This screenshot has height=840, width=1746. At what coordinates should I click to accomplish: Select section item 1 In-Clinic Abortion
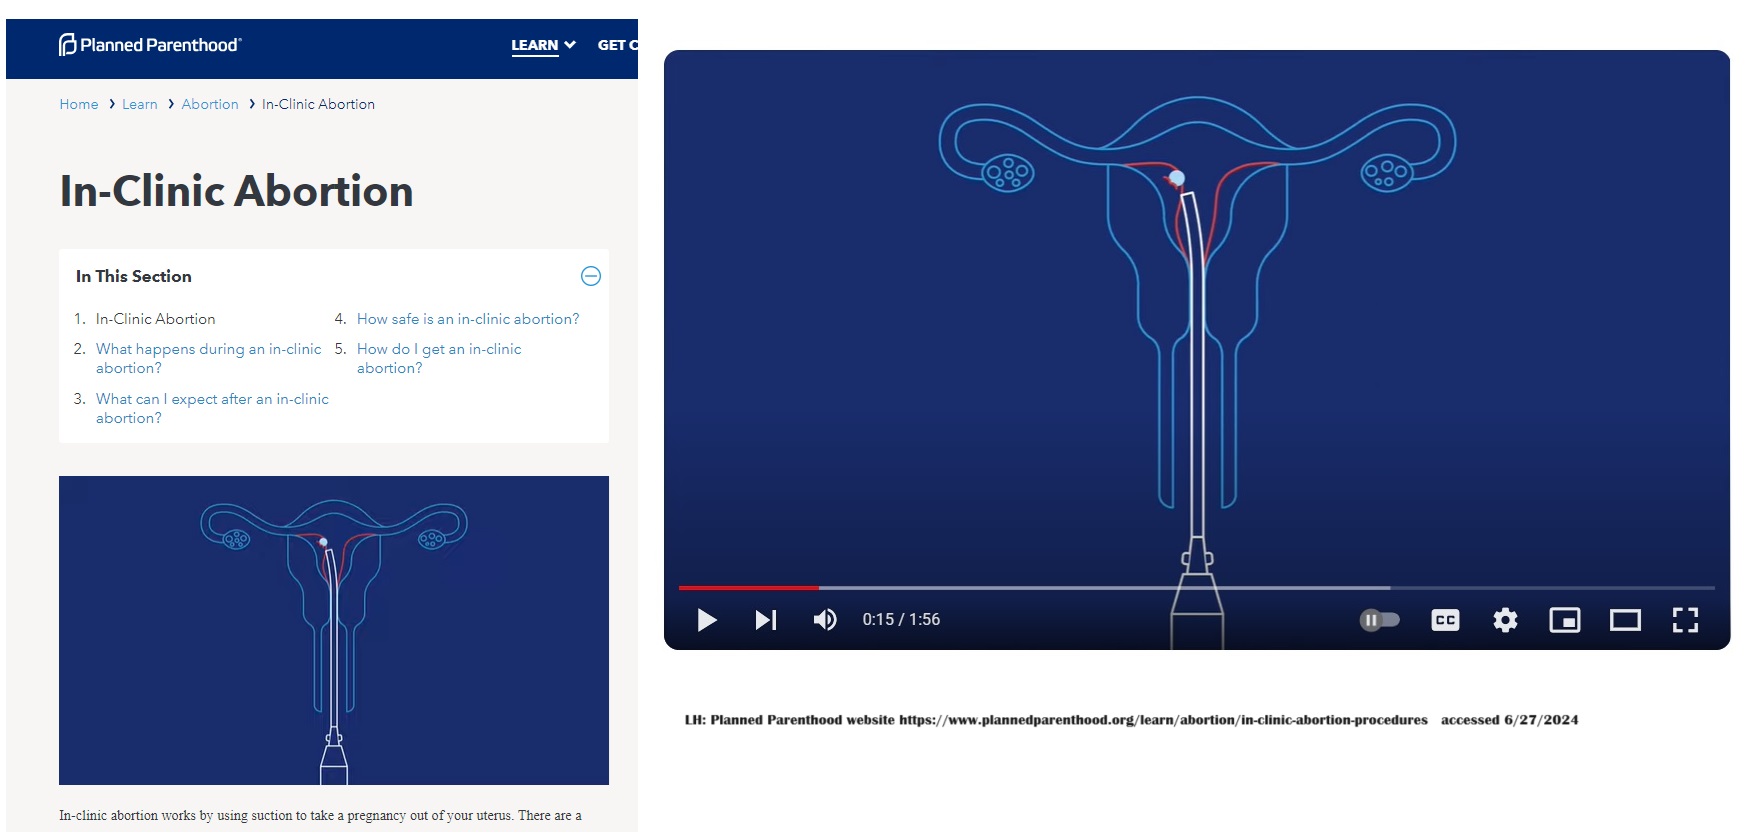pyautogui.click(x=155, y=319)
